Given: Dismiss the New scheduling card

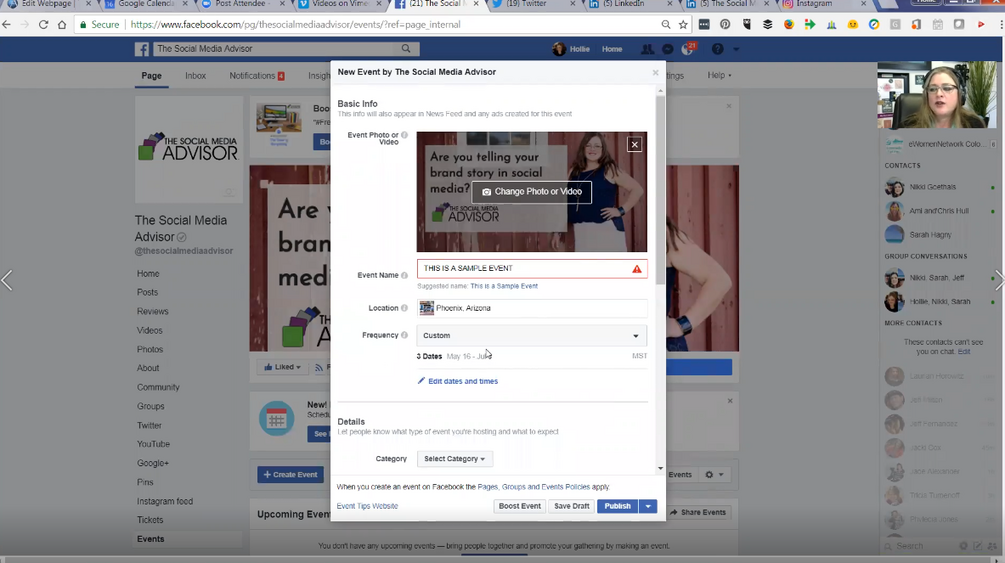Looking at the screenshot, I should tap(730, 401).
